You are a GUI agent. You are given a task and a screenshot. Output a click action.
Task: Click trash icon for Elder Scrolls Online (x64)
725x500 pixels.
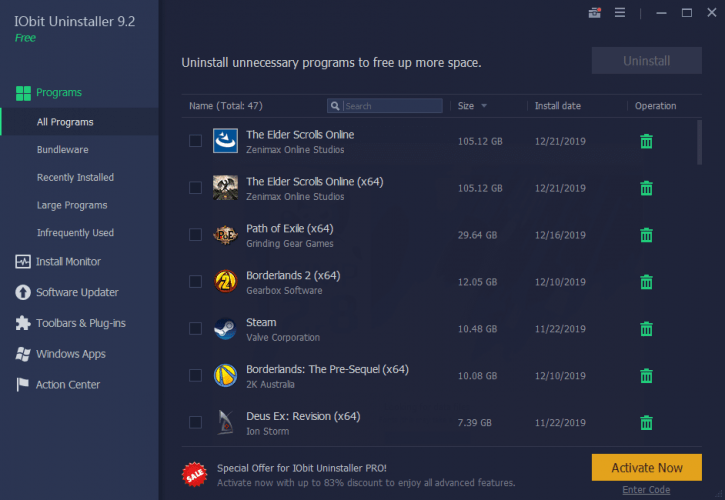[x=646, y=188]
